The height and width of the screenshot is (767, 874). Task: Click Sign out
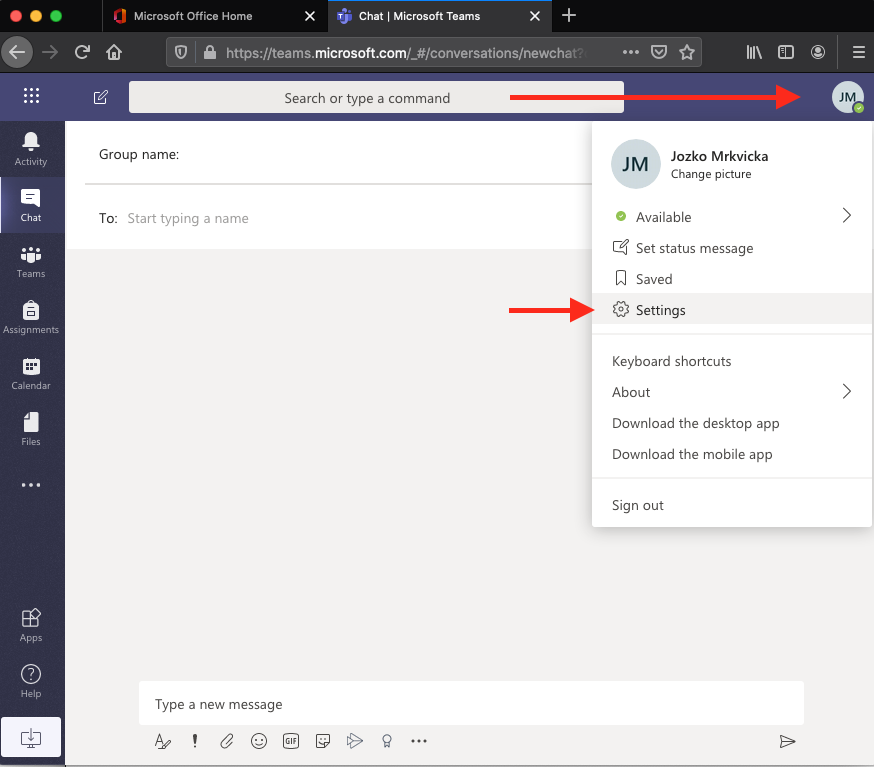point(638,505)
